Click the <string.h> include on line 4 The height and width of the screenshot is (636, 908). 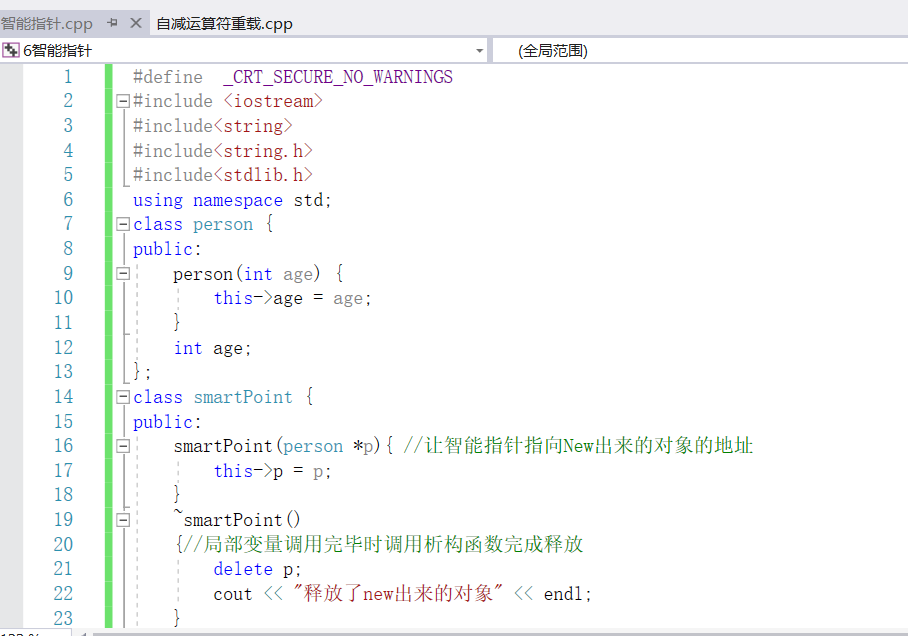click(263, 151)
